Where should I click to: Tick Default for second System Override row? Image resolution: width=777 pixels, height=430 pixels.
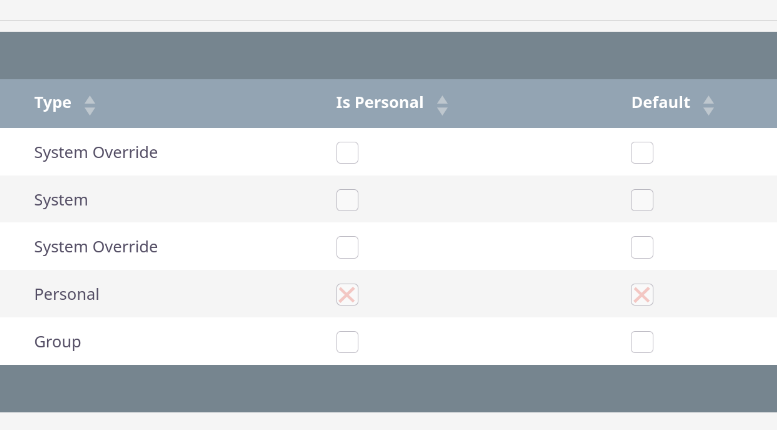[642, 247]
